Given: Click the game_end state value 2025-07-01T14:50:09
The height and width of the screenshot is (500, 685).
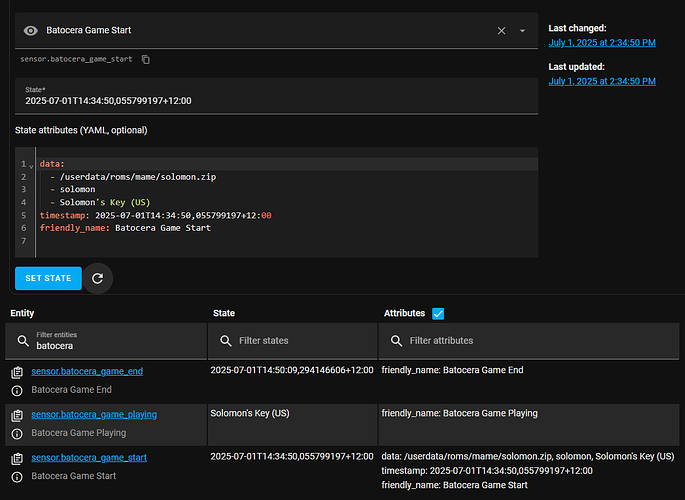Looking at the screenshot, I should coord(292,370).
